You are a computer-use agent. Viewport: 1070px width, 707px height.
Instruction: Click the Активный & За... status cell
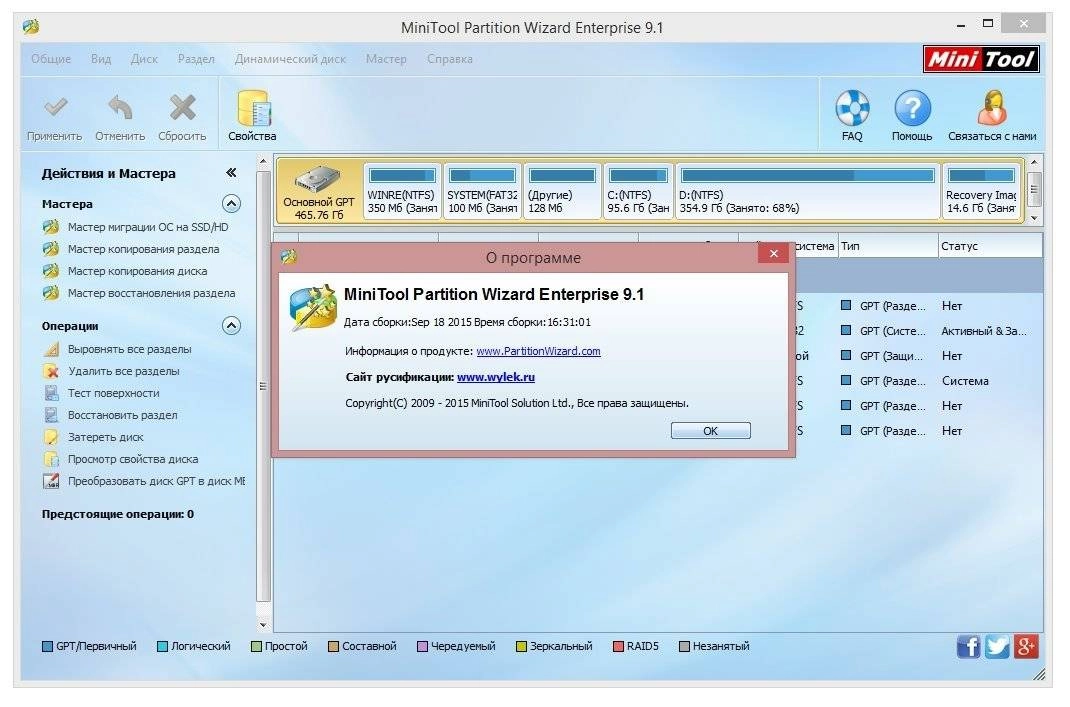(983, 331)
